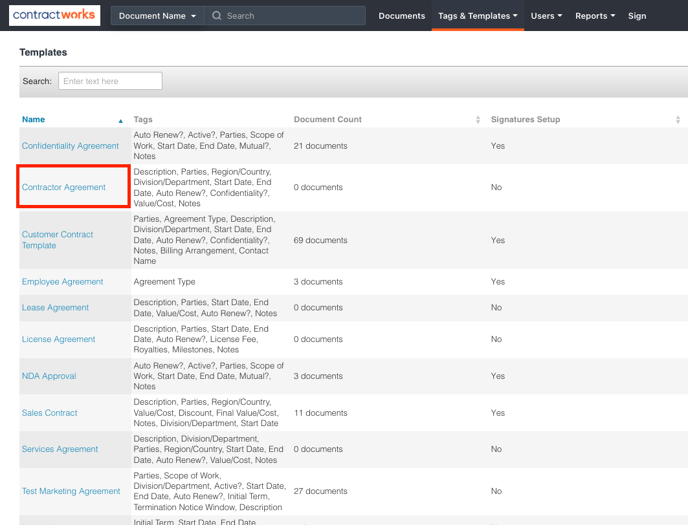This screenshot has width=688, height=525.
Task: Open Sales Contract template
Action: [50, 413]
